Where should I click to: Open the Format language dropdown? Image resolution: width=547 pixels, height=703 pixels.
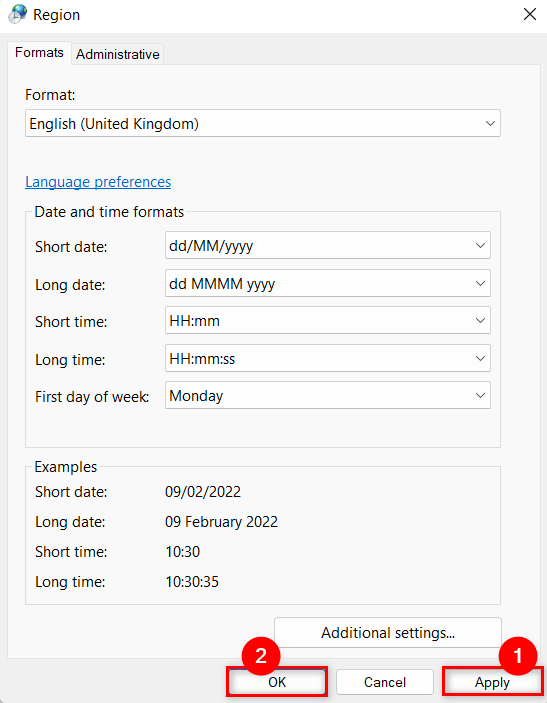263,123
